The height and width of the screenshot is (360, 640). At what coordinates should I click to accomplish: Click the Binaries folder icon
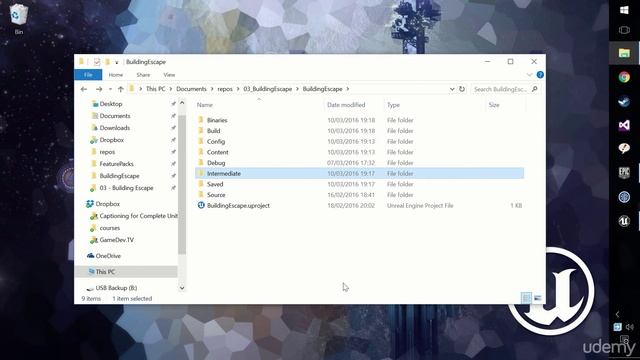[x=201, y=120]
